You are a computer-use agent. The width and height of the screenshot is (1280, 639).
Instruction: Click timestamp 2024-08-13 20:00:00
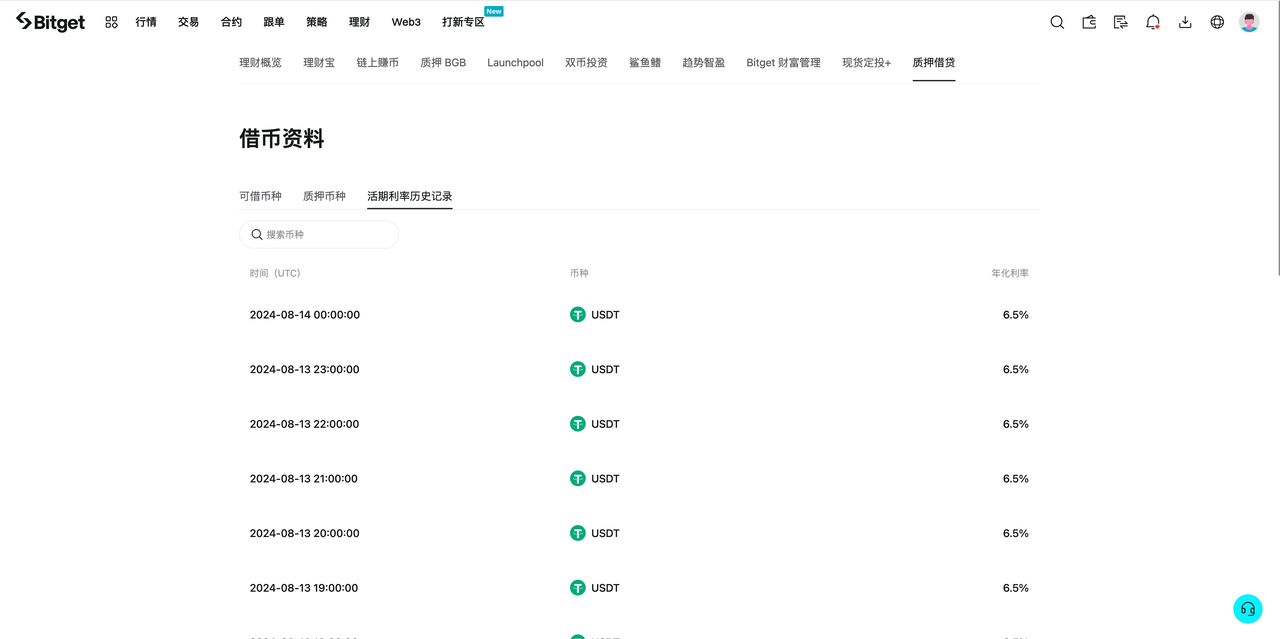304,533
